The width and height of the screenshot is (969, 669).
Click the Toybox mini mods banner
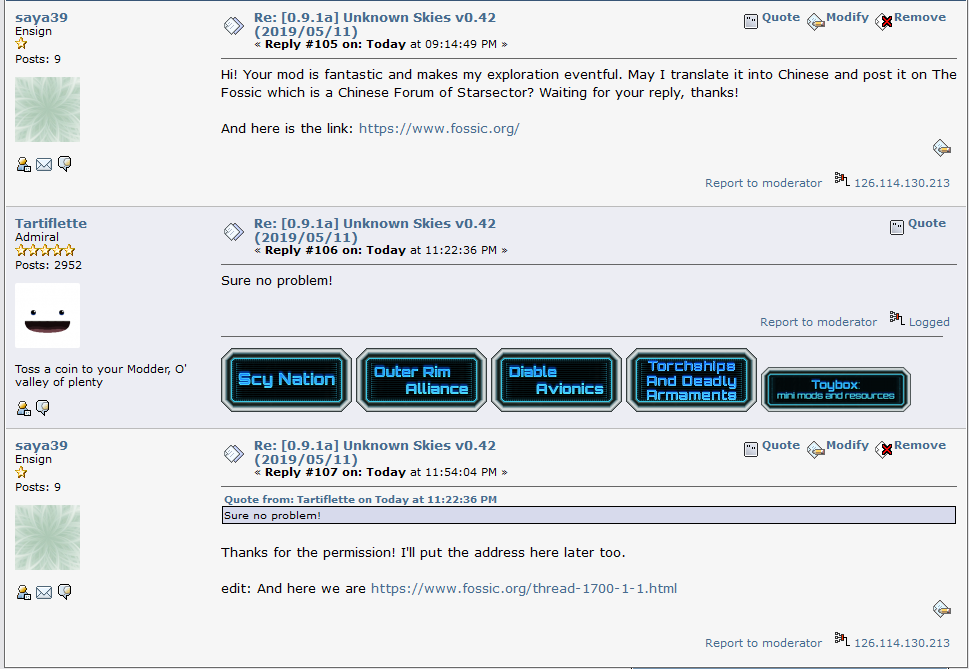[x=835, y=390]
